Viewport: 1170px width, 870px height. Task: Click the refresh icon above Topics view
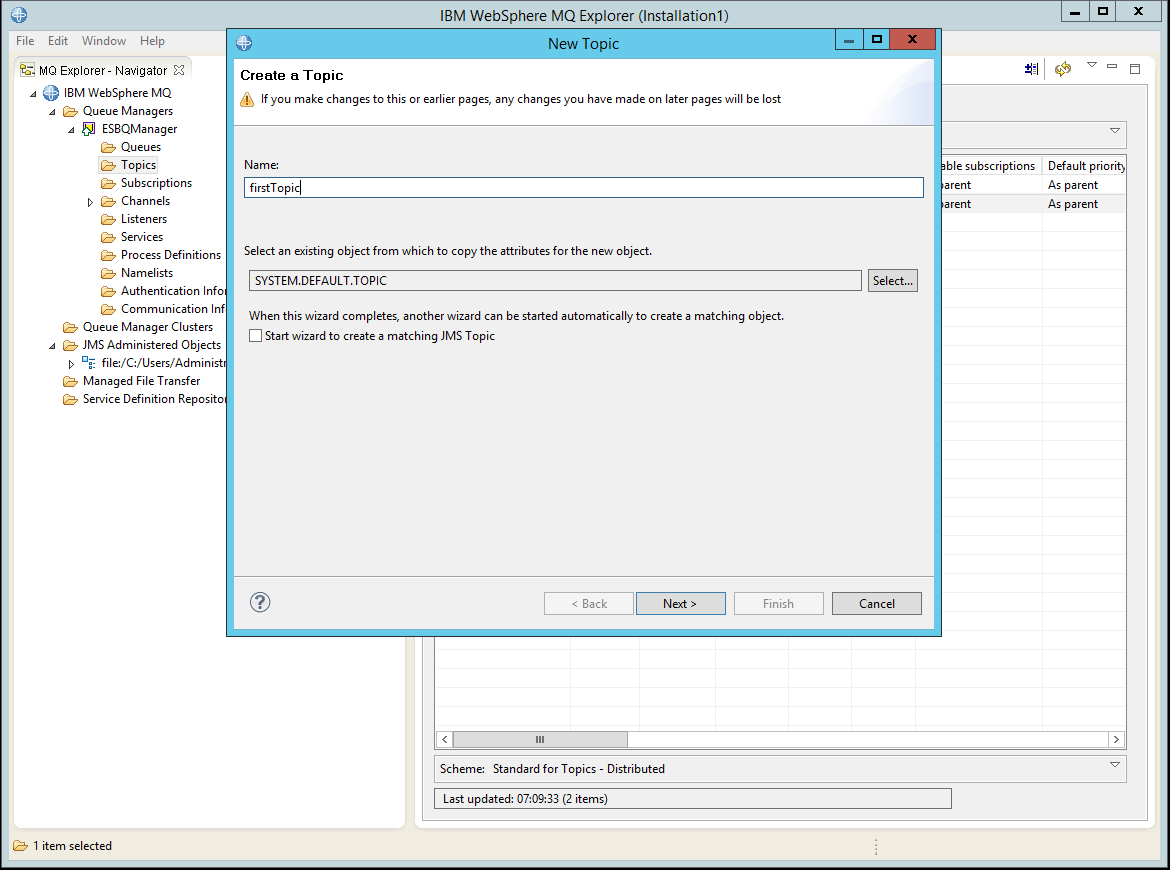tap(1062, 69)
